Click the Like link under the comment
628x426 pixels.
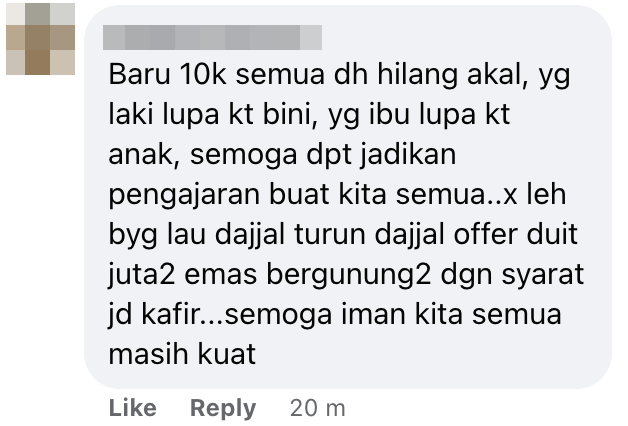[x=133, y=408]
